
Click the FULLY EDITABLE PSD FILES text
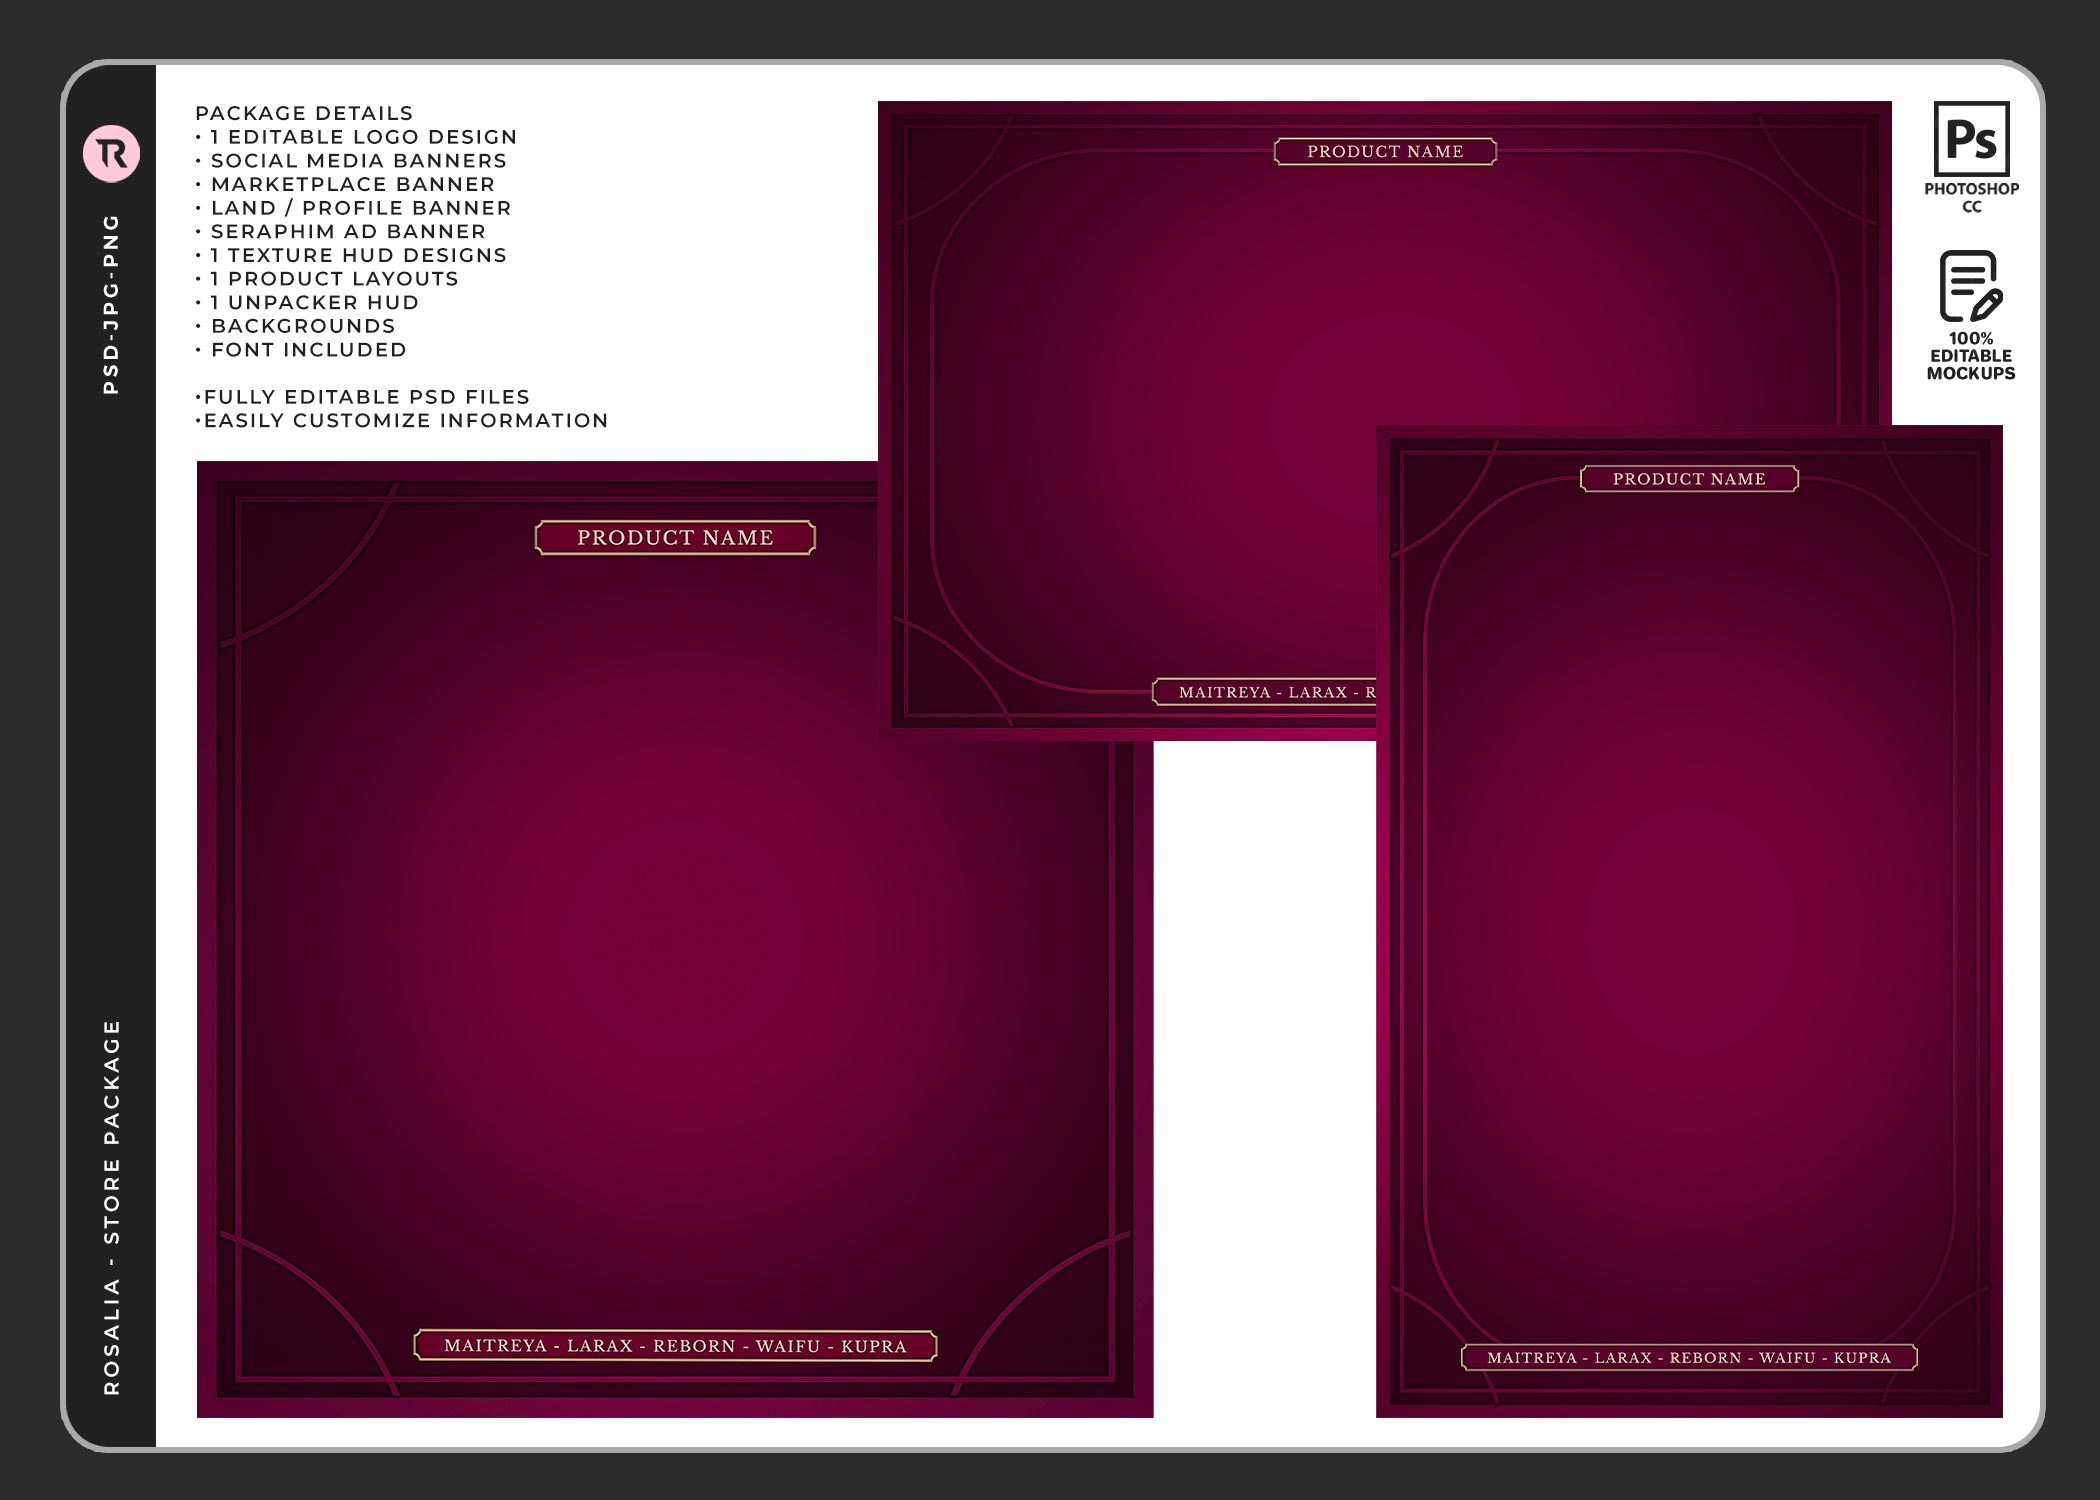coord(366,397)
